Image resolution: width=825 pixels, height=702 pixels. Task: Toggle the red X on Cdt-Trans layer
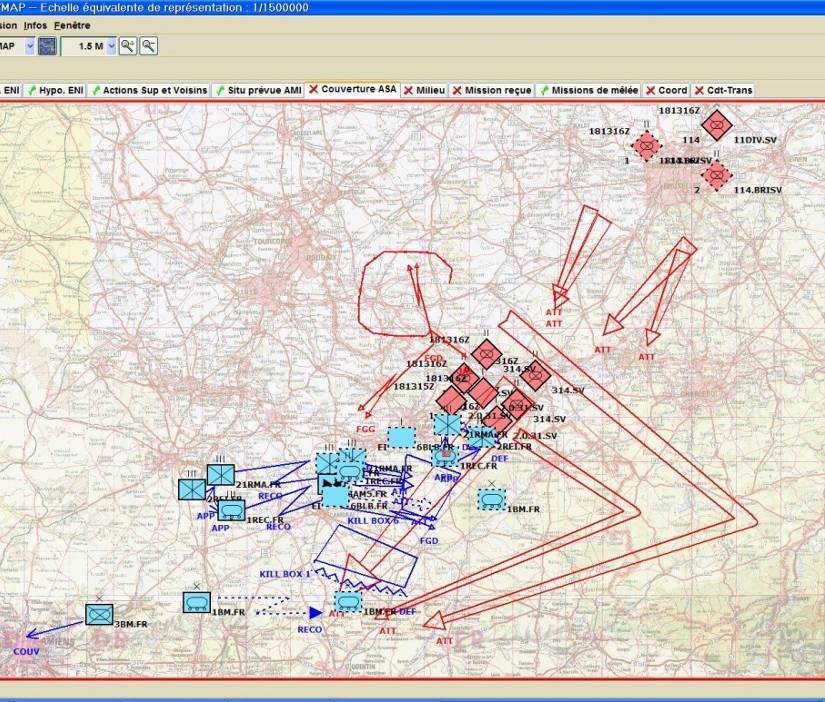pos(699,90)
